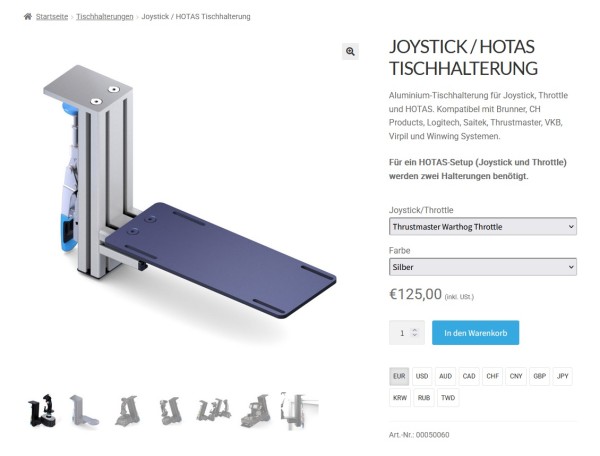Image resolution: width=600 pixels, height=456 pixels.
Task: Go to Startseite breadcrumb link
Action: (x=52, y=16)
